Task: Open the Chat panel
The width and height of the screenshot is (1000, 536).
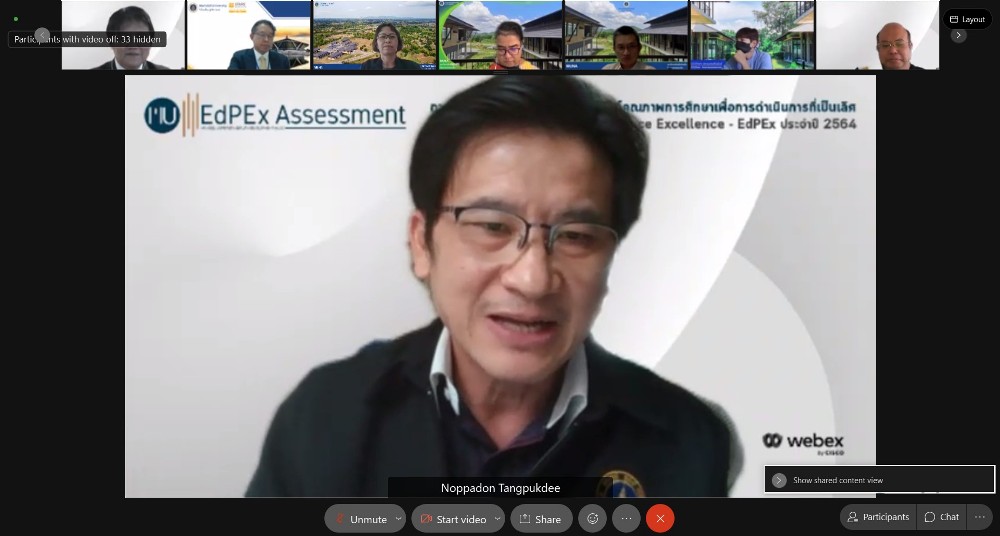Action: coord(941,517)
